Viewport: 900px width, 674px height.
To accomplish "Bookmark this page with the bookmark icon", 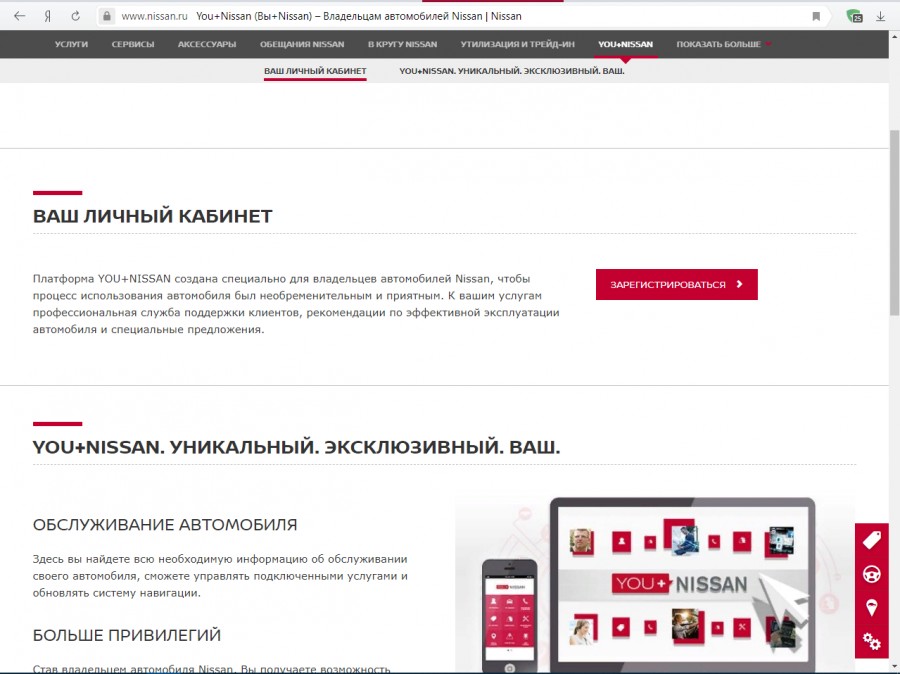I will pos(816,17).
